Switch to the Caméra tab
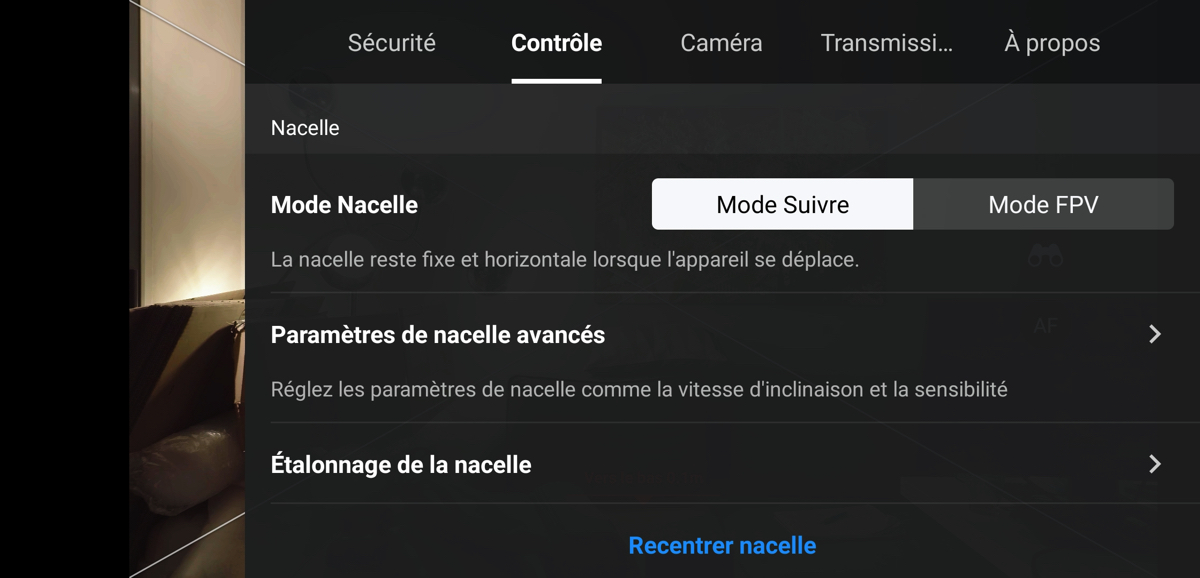The image size is (1200, 578). coord(721,43)
